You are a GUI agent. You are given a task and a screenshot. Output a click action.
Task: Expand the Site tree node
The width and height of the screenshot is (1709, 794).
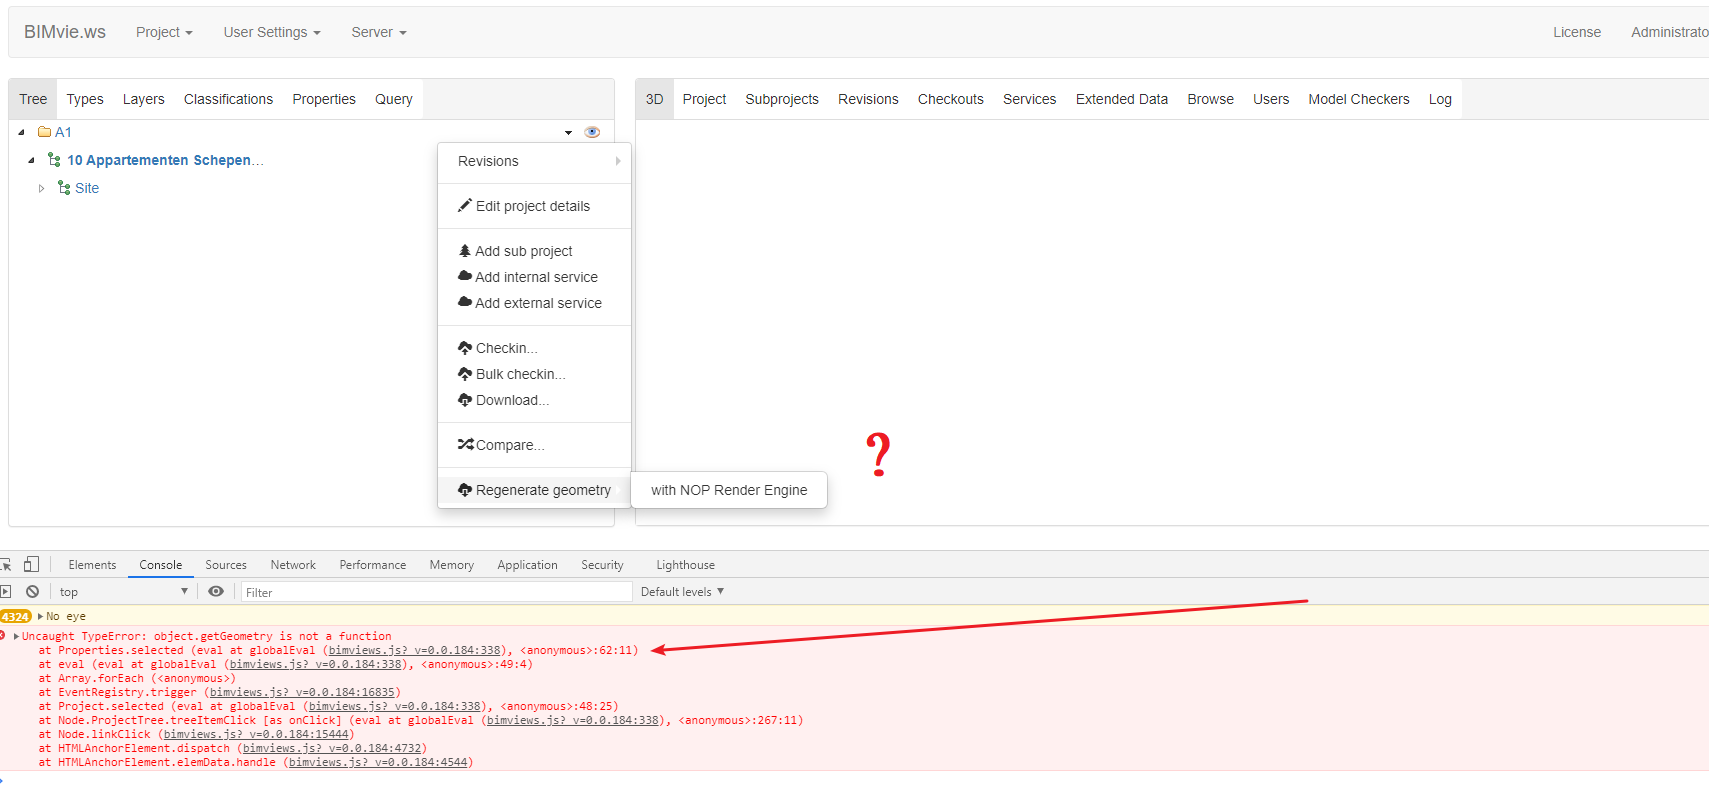[x=41, y=188]
